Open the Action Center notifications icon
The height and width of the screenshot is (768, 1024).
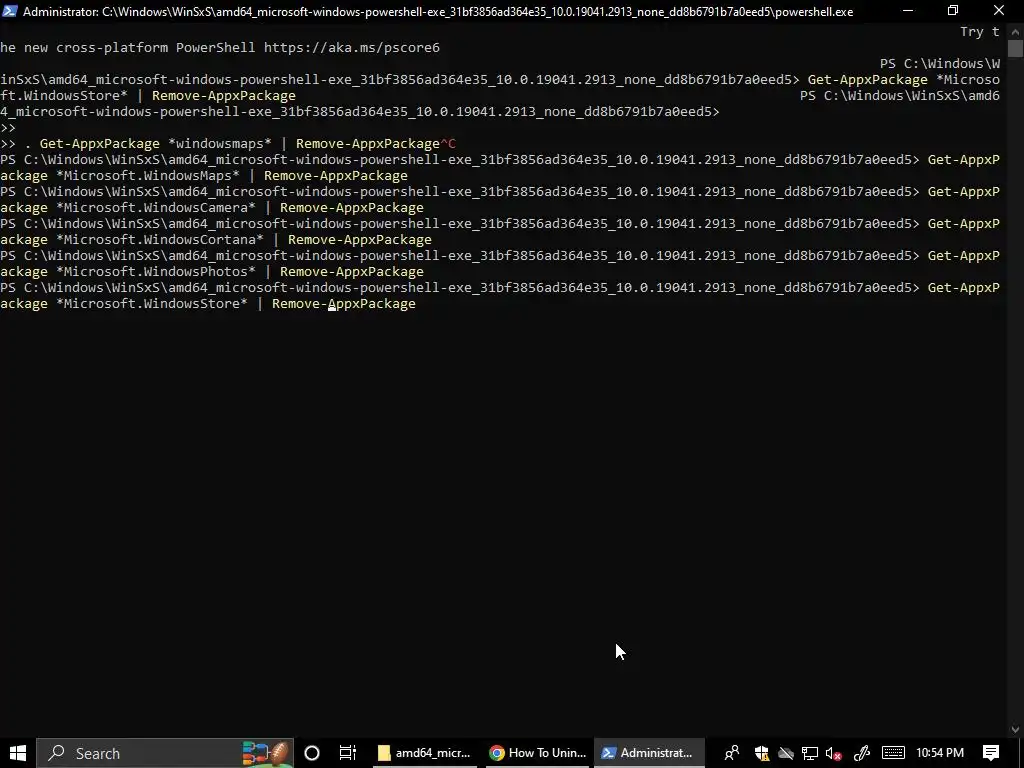pyautogui.click(x=991, y=753)
